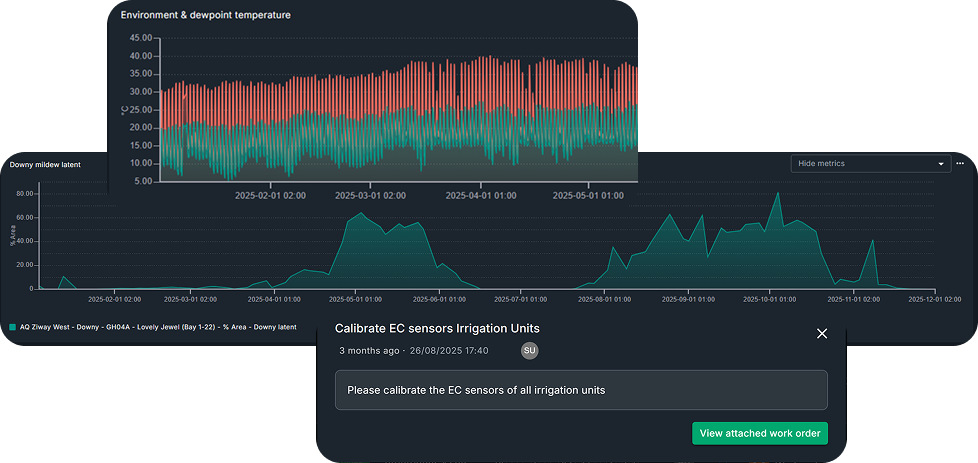Click the 26/08/2025 17:40 timestamp
978x463 pixels.
(x=449, y=351)
